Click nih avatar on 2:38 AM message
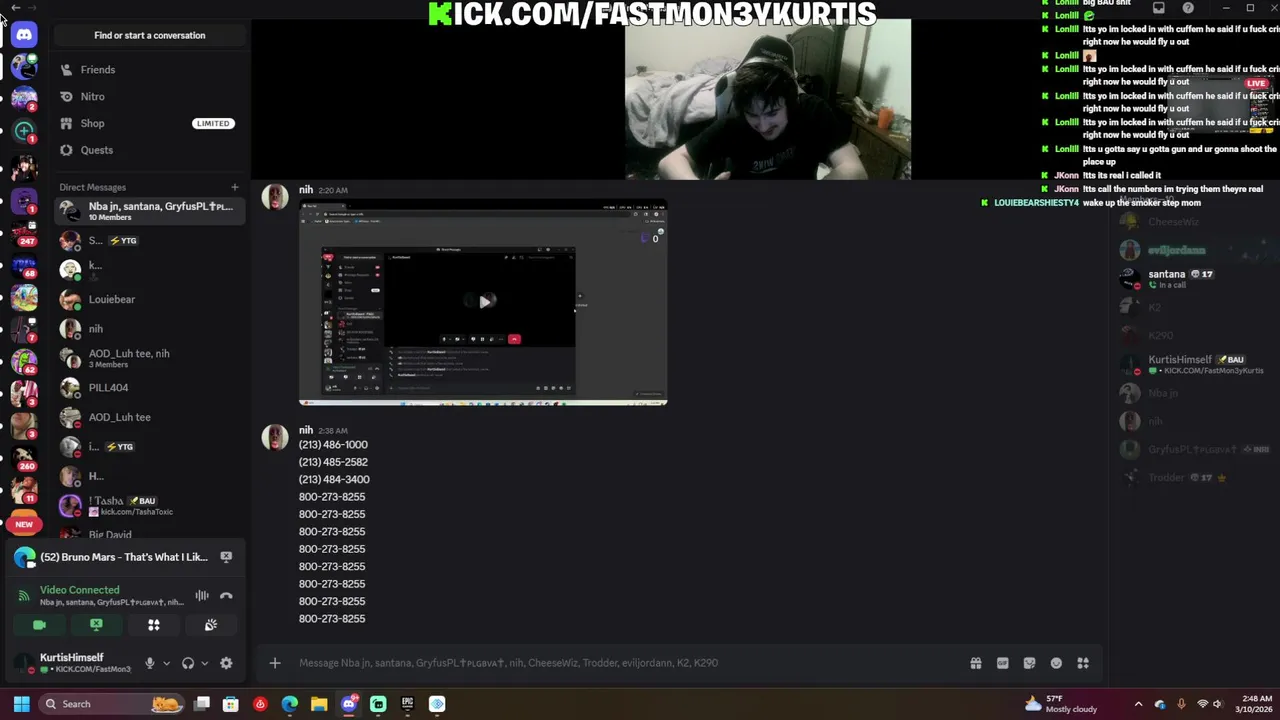Image resolution: width=1280 pixels, height=720 pixels. [x=275, y=437]
